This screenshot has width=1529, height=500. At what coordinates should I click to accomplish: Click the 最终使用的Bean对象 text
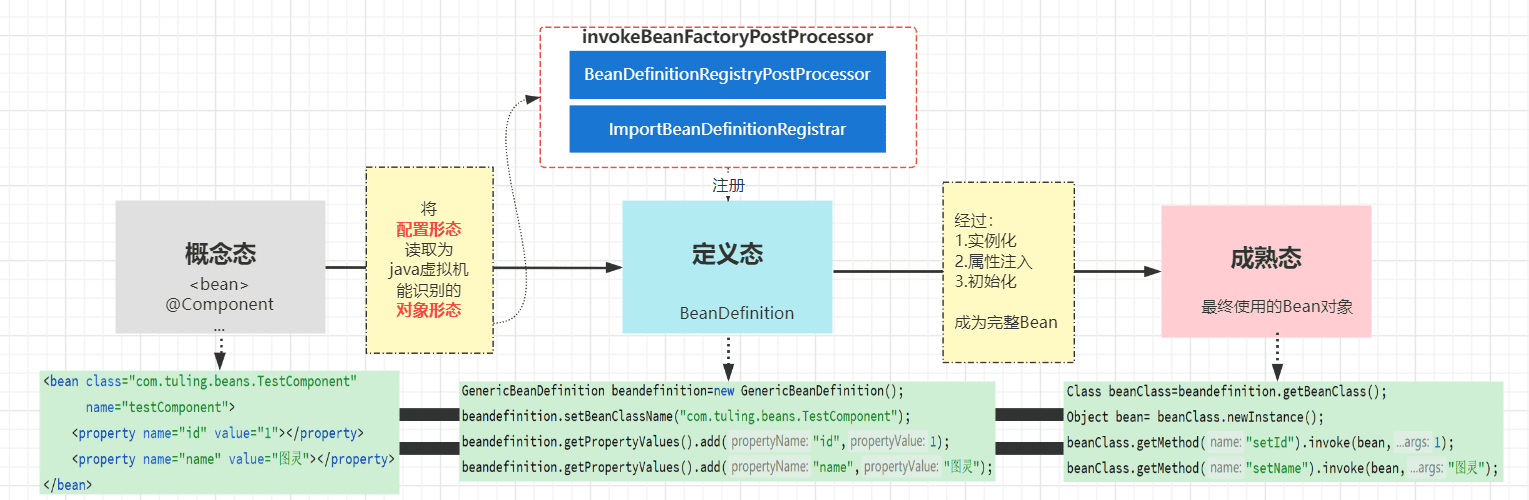[x=1277, y=307]
